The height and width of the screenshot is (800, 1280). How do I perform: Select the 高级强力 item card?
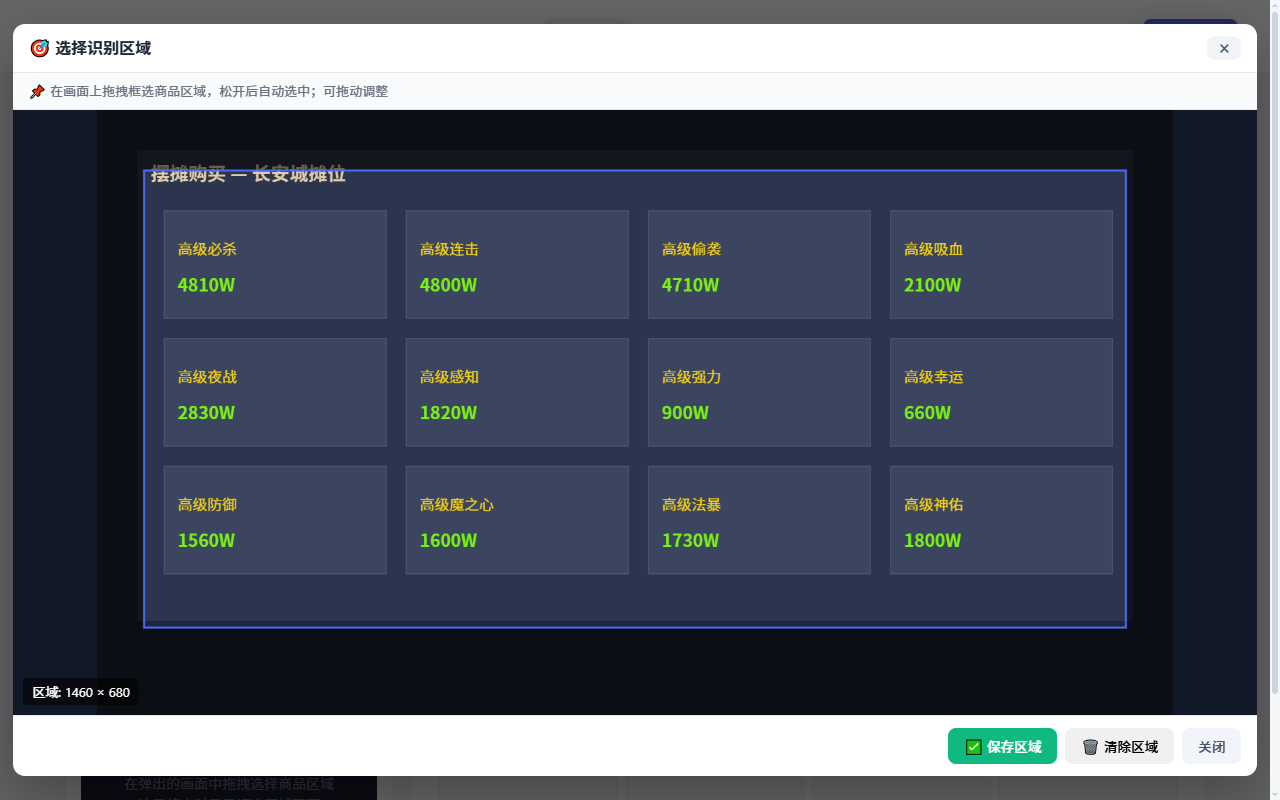tap(759, 392)
